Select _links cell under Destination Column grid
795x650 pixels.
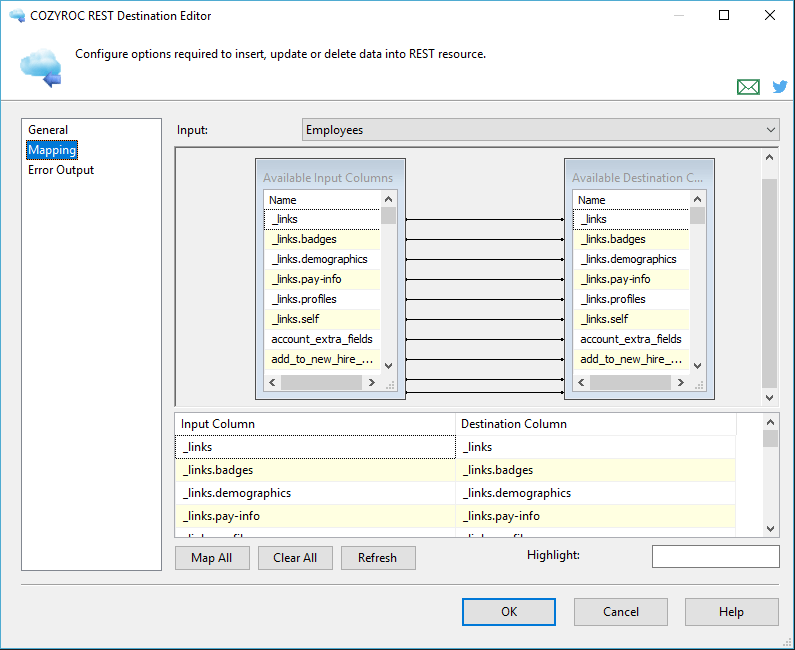596,447
